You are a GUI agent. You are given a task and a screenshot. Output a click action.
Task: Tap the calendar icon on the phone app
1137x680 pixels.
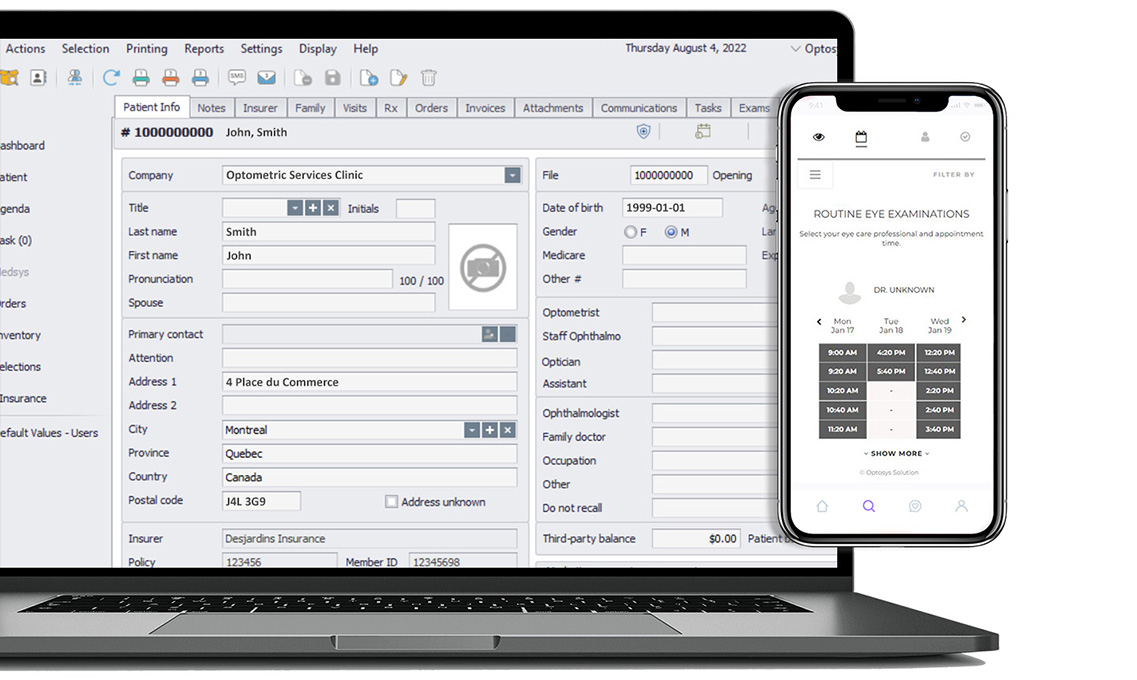(861, 137)
